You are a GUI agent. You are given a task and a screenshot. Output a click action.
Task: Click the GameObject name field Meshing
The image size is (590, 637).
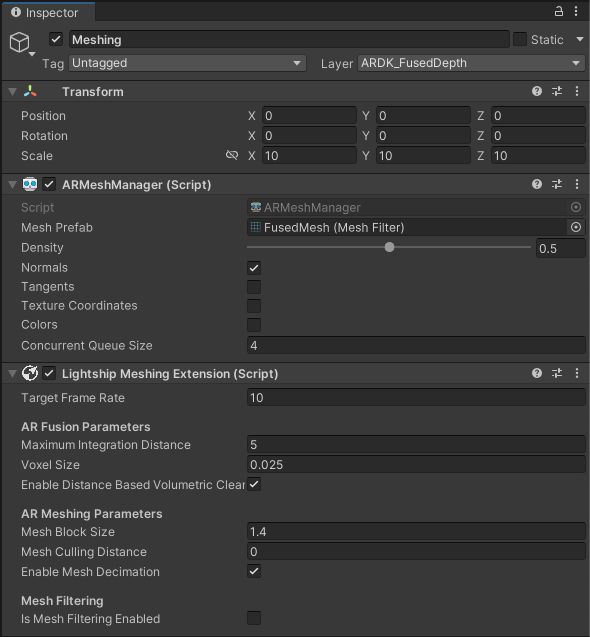pyautogui.click(x=289, y=39)
